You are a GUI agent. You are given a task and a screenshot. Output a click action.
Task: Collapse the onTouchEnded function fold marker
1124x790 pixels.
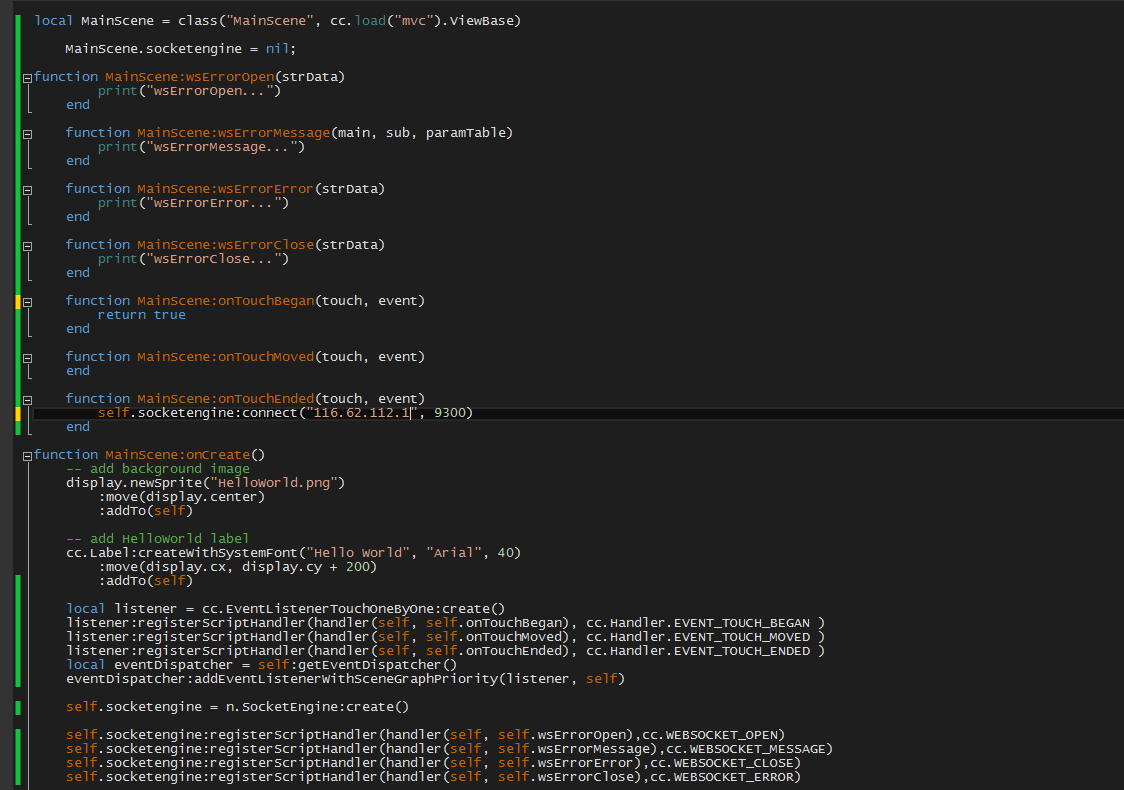27,399
